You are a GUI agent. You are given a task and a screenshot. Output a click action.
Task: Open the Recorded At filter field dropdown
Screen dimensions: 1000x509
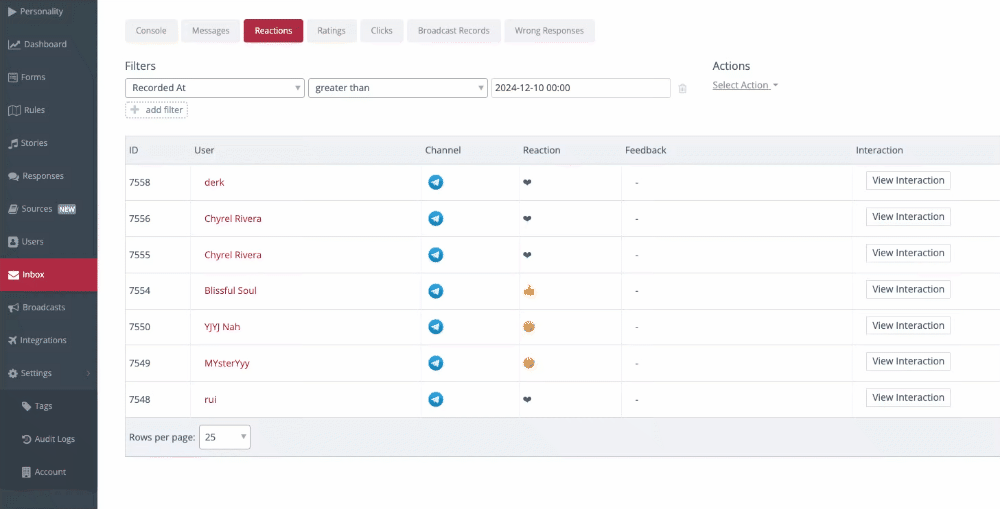[x=214, y=88]
